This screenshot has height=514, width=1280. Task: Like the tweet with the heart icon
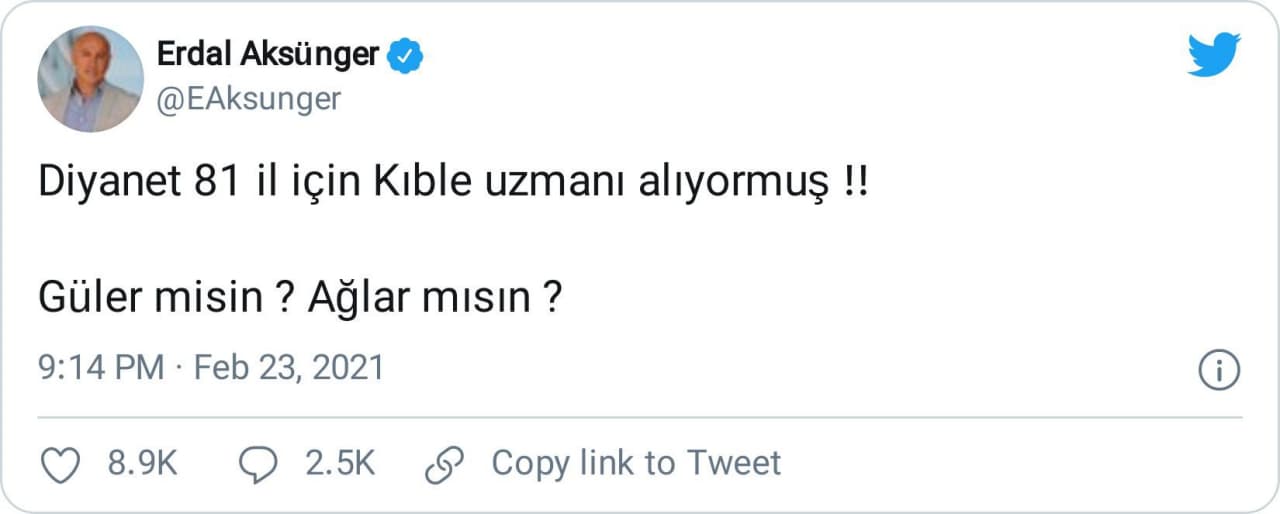[x=62, y=463]
